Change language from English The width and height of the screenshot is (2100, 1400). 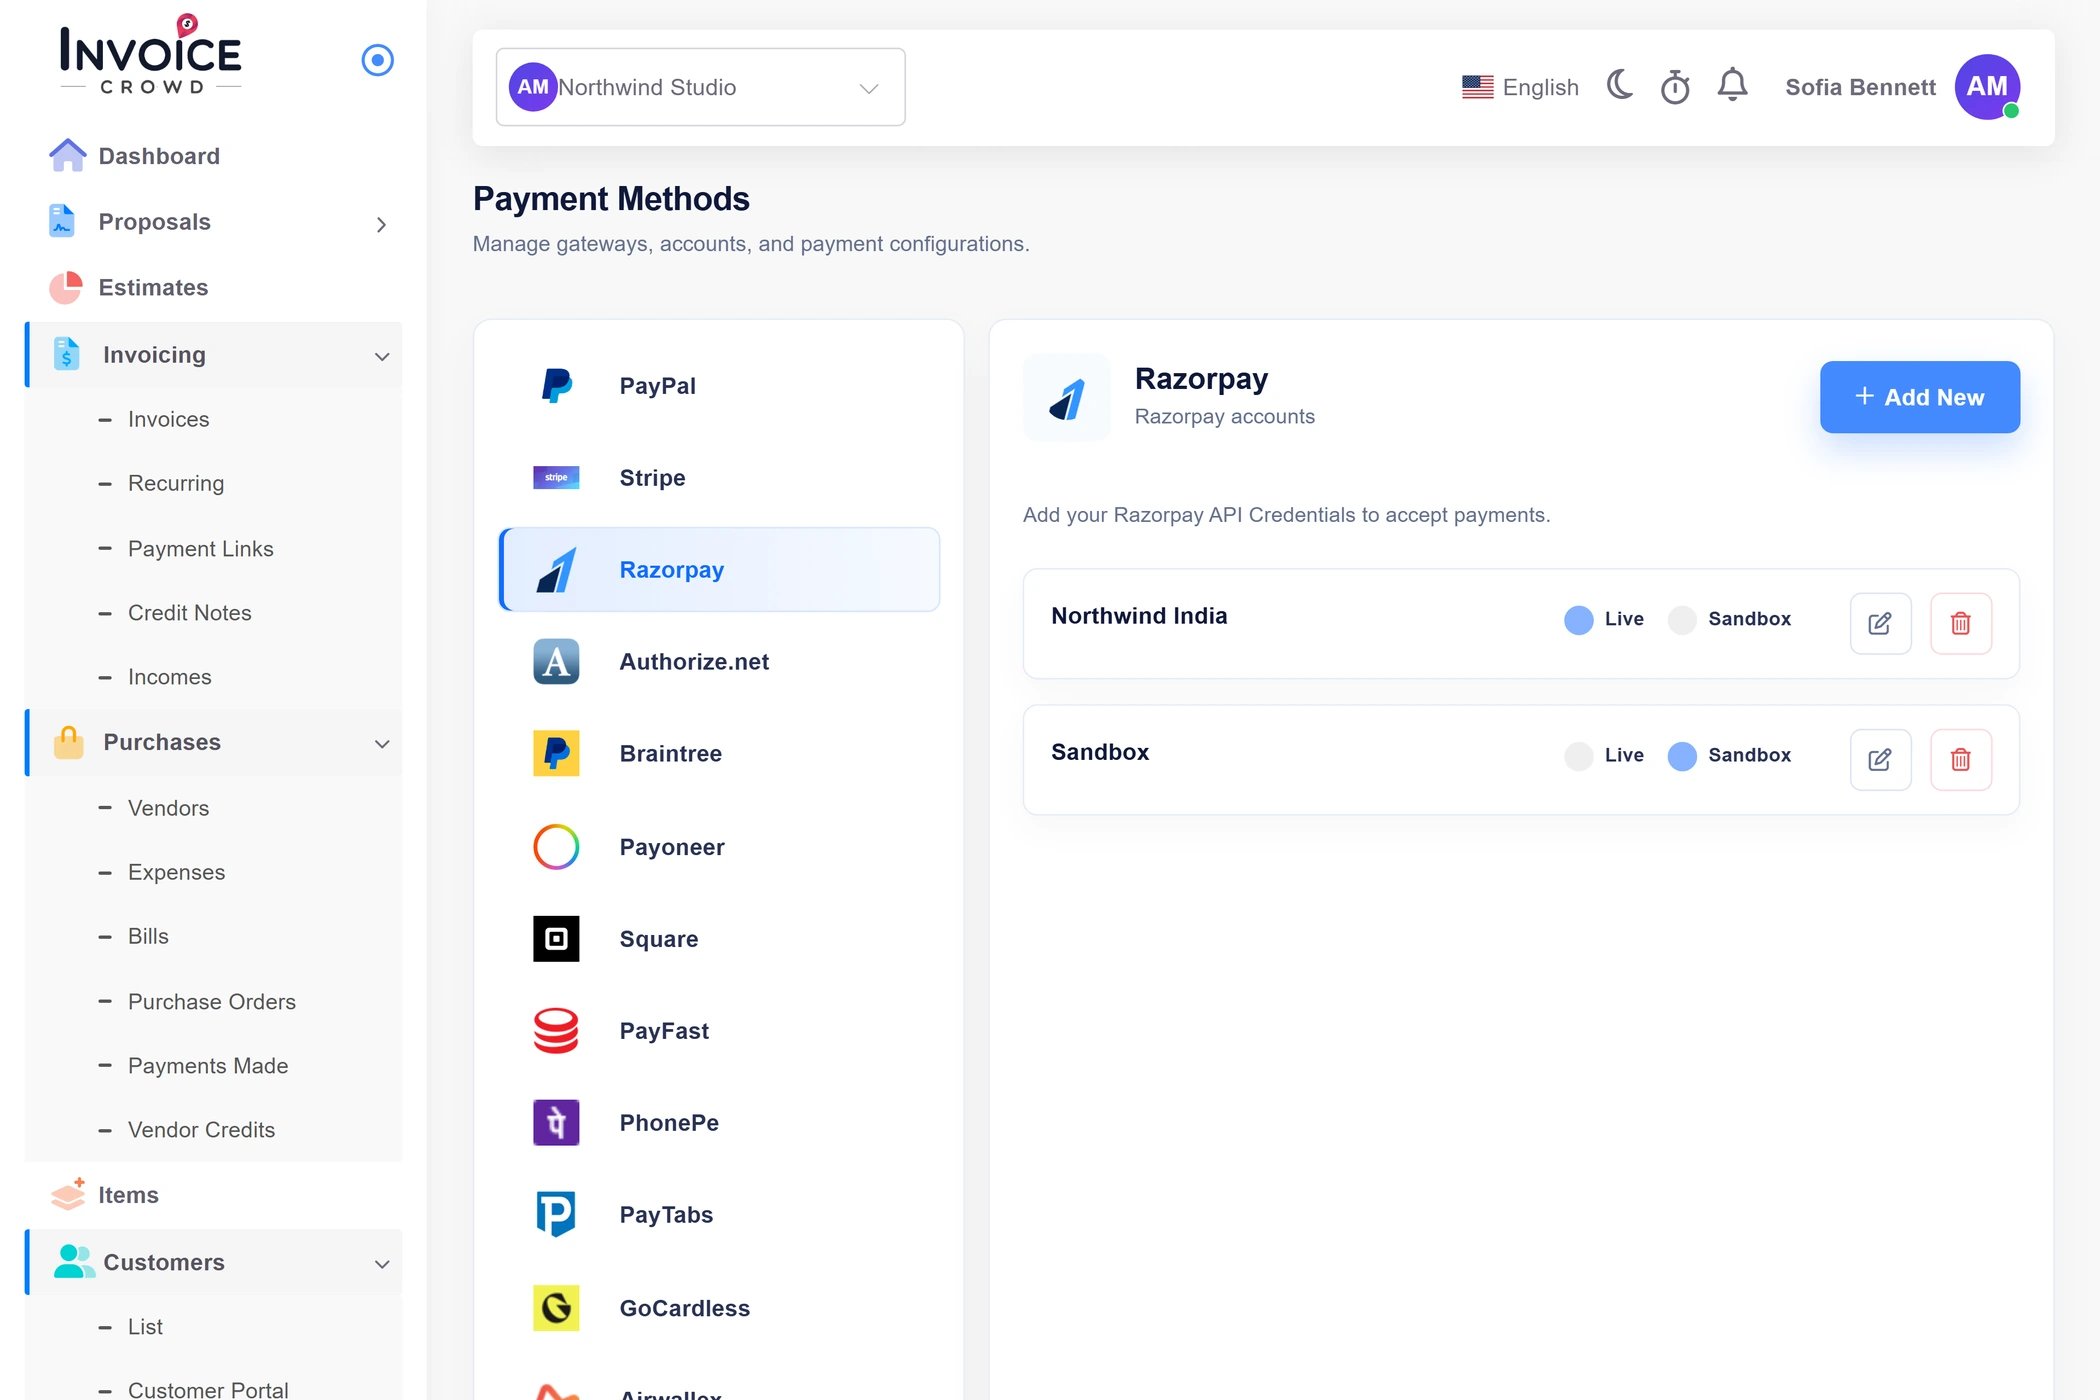coord(1520,87)
